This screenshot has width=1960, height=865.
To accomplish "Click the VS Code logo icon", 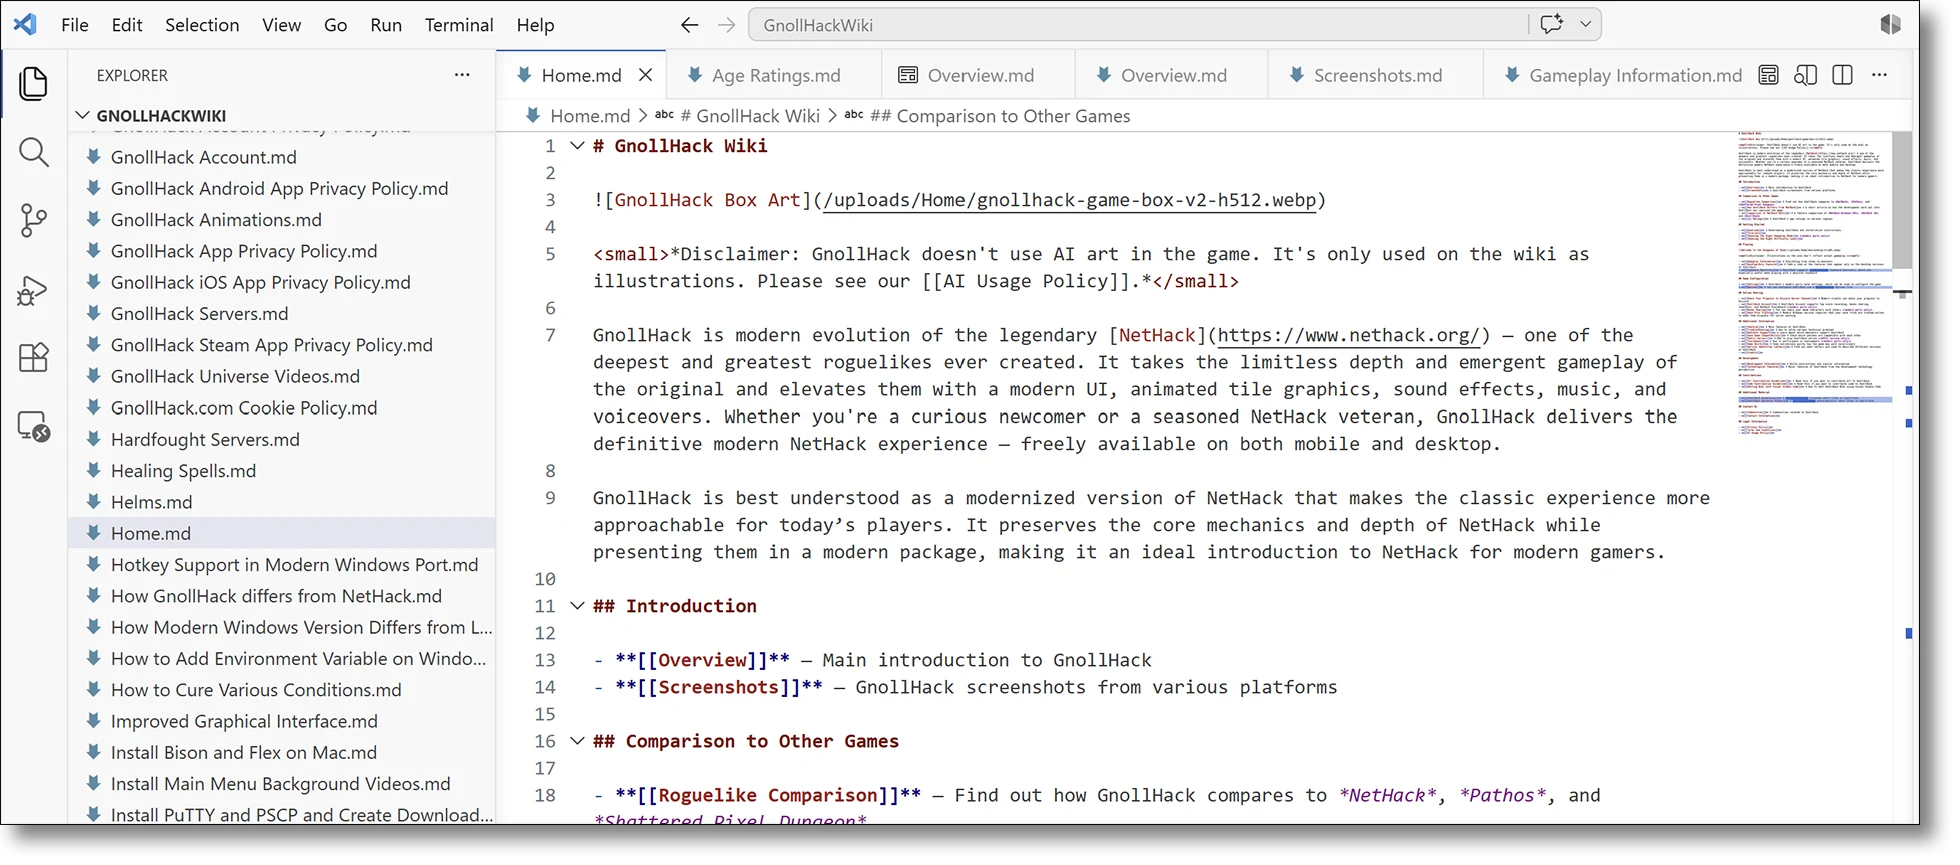I will point(25,24).
